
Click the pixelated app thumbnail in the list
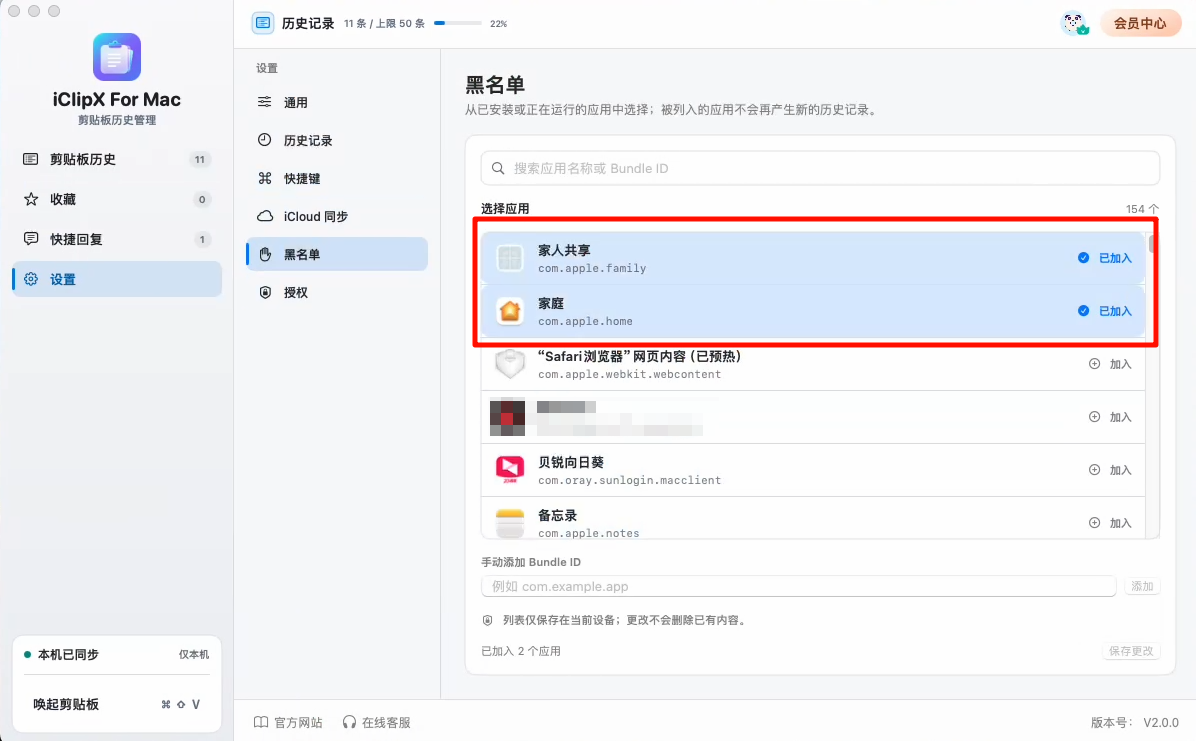[x=507, y=417]
